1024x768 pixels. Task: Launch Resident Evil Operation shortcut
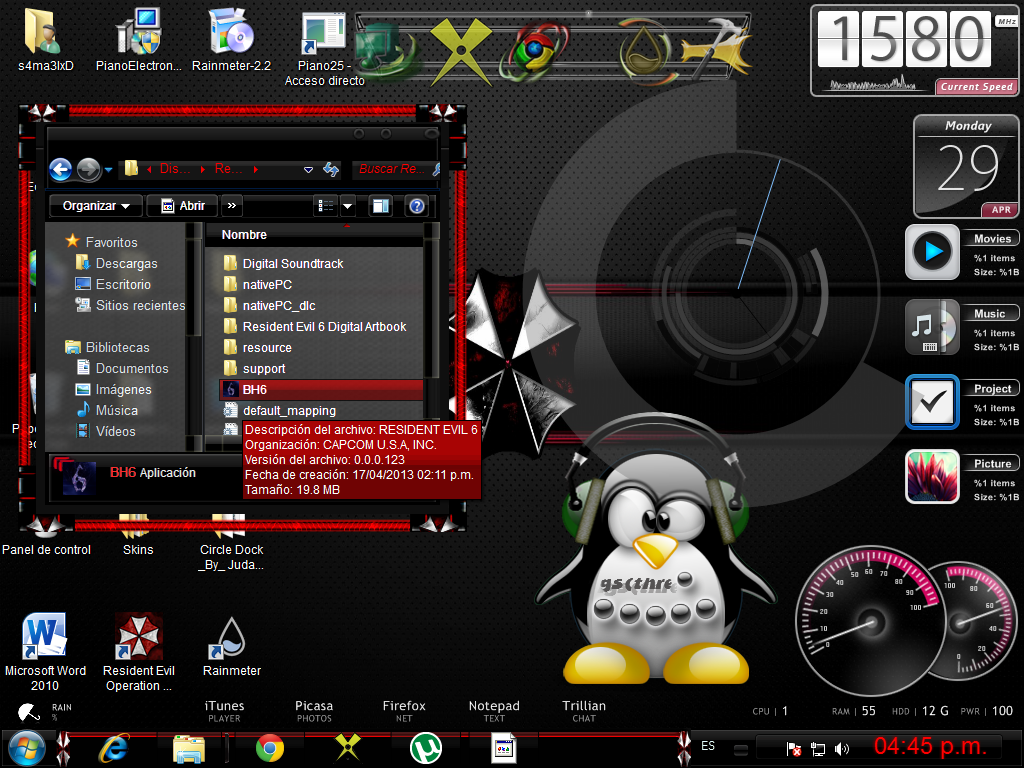coord(138,636)
